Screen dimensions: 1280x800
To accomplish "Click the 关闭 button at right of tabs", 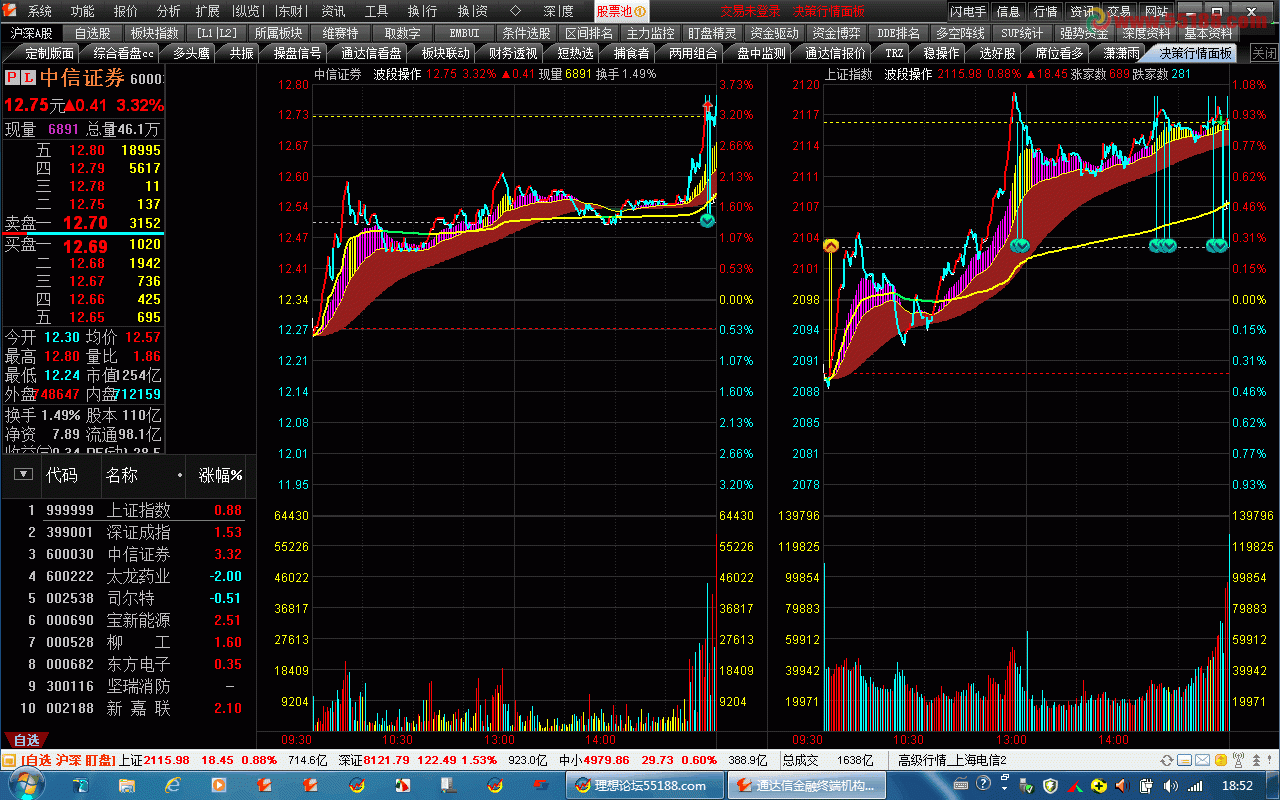I will pyautogui.click(x=1264, y=53).
